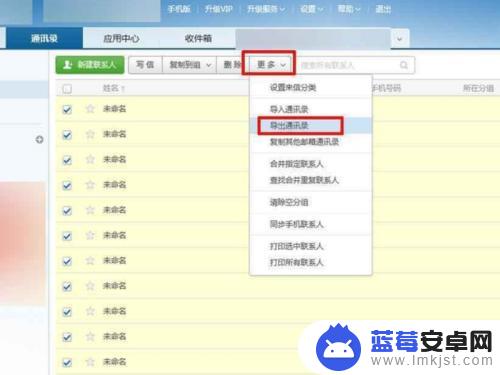The width and height of the screenshot is (500, 375).
Task: Uncheck the first 未命名 contact checkbox
Action: point(67,109)
